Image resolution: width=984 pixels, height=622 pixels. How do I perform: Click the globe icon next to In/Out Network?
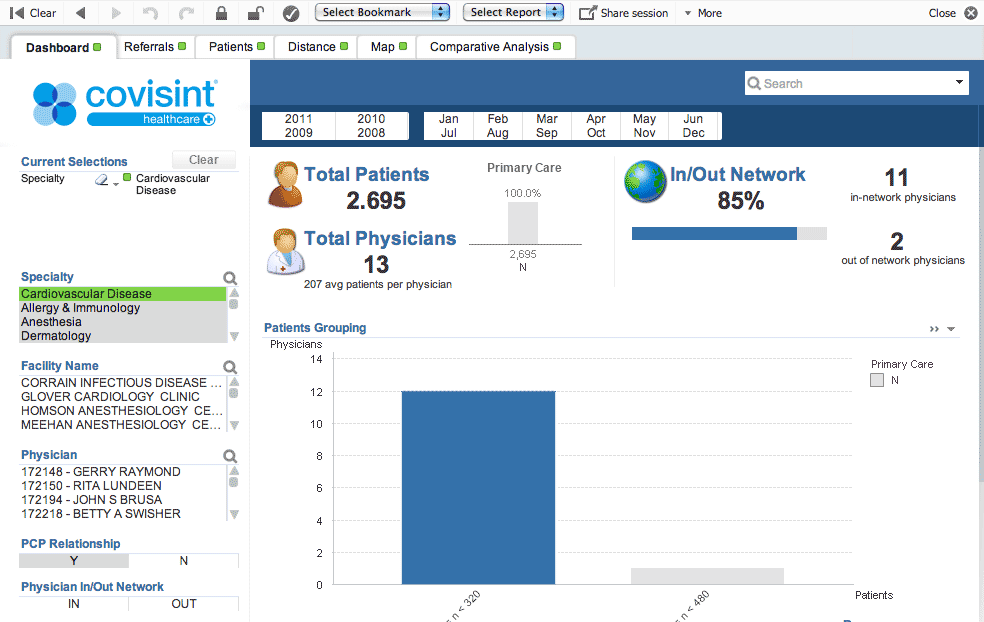click(645, 182)
